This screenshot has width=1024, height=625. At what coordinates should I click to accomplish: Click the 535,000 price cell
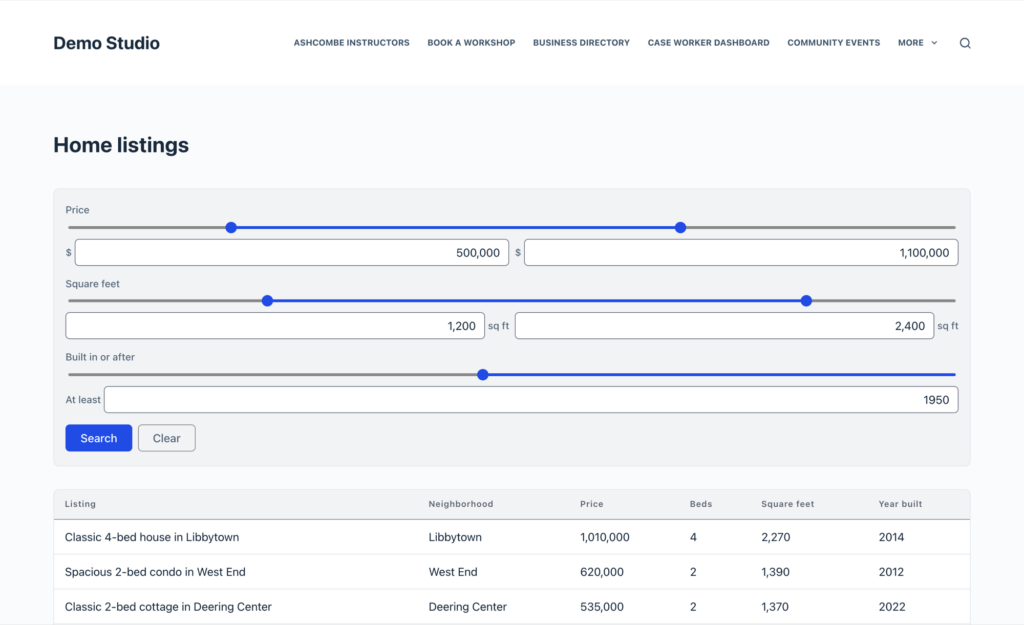click(602, 607)
